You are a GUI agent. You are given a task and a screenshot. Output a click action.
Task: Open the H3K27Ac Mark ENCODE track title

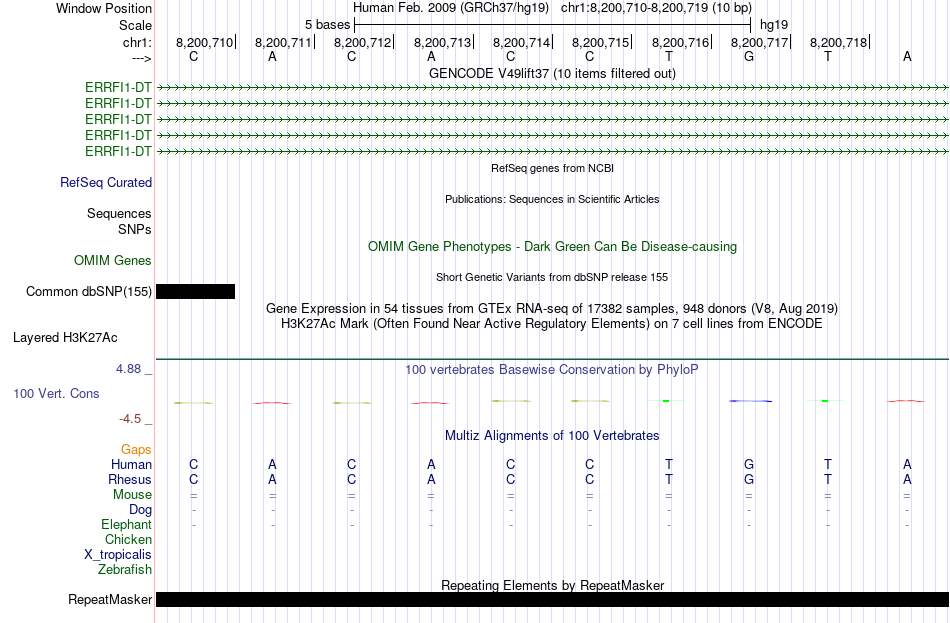552,324
